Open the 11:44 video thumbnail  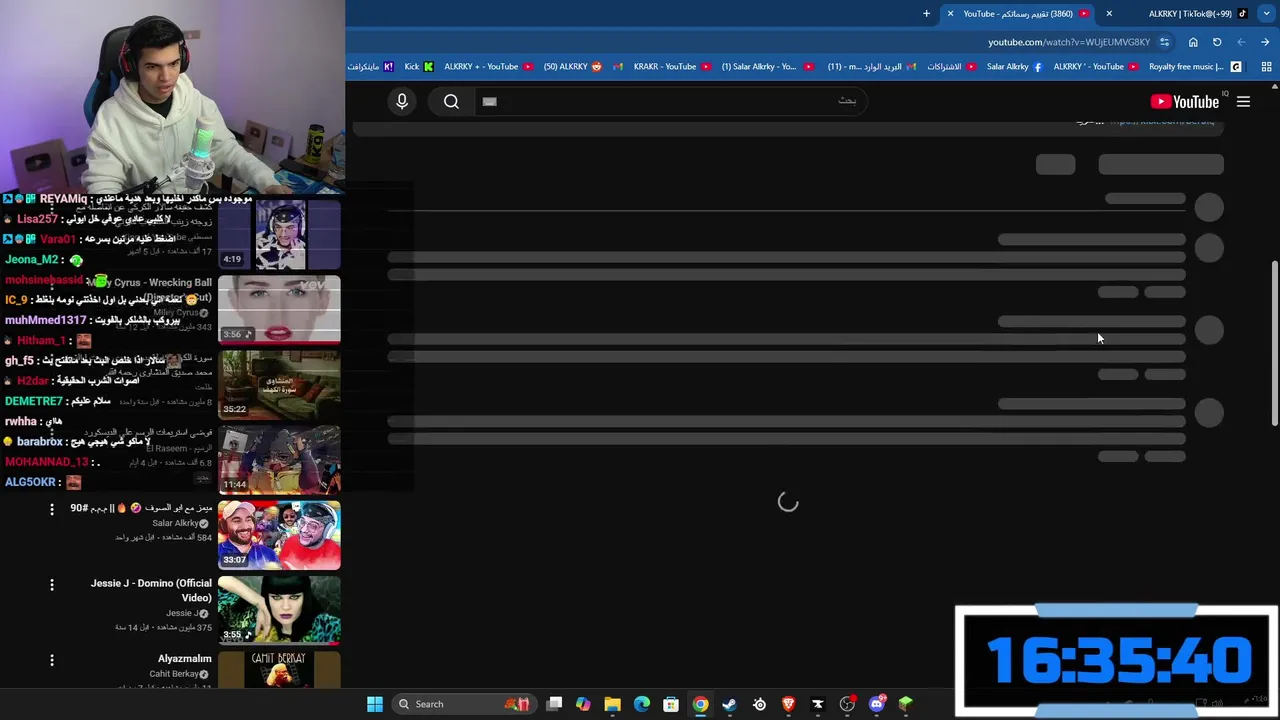click(279, 460)
